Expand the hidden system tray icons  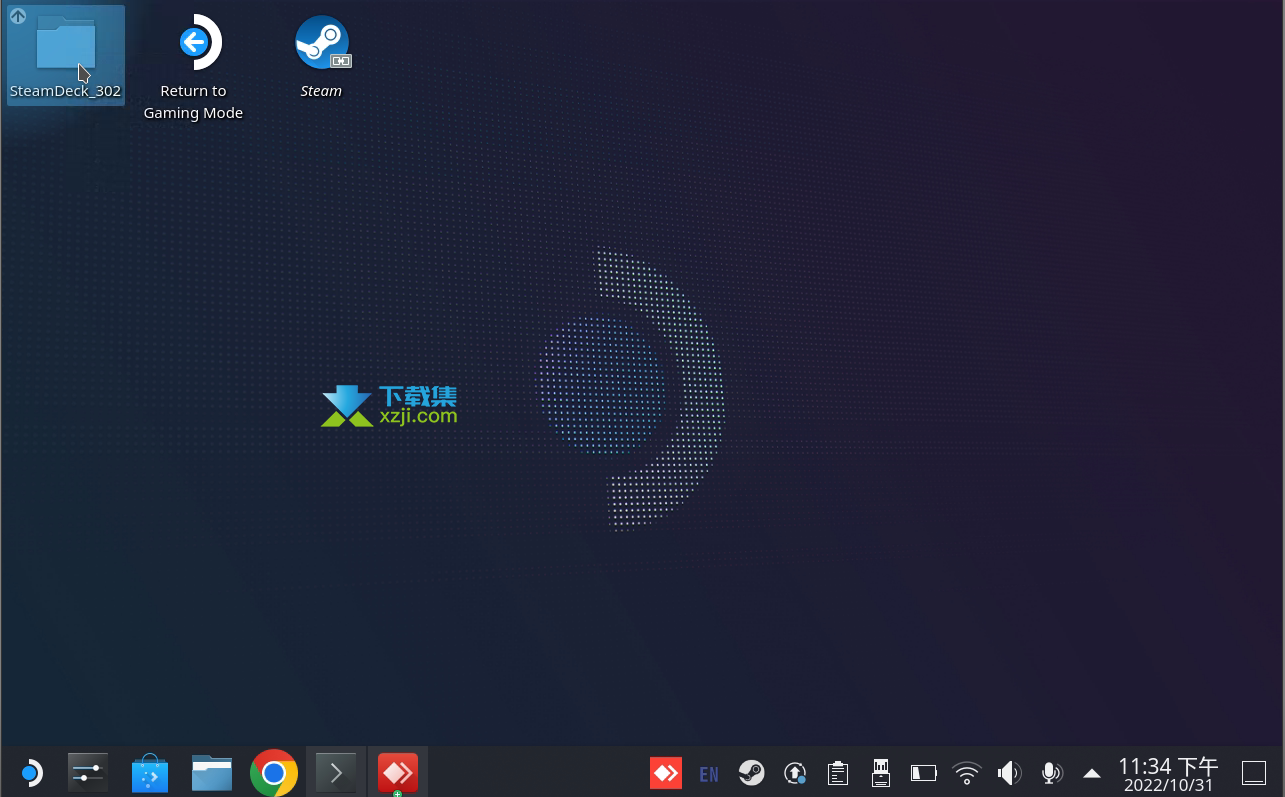pyautogui.click(x=1091, y=773)
